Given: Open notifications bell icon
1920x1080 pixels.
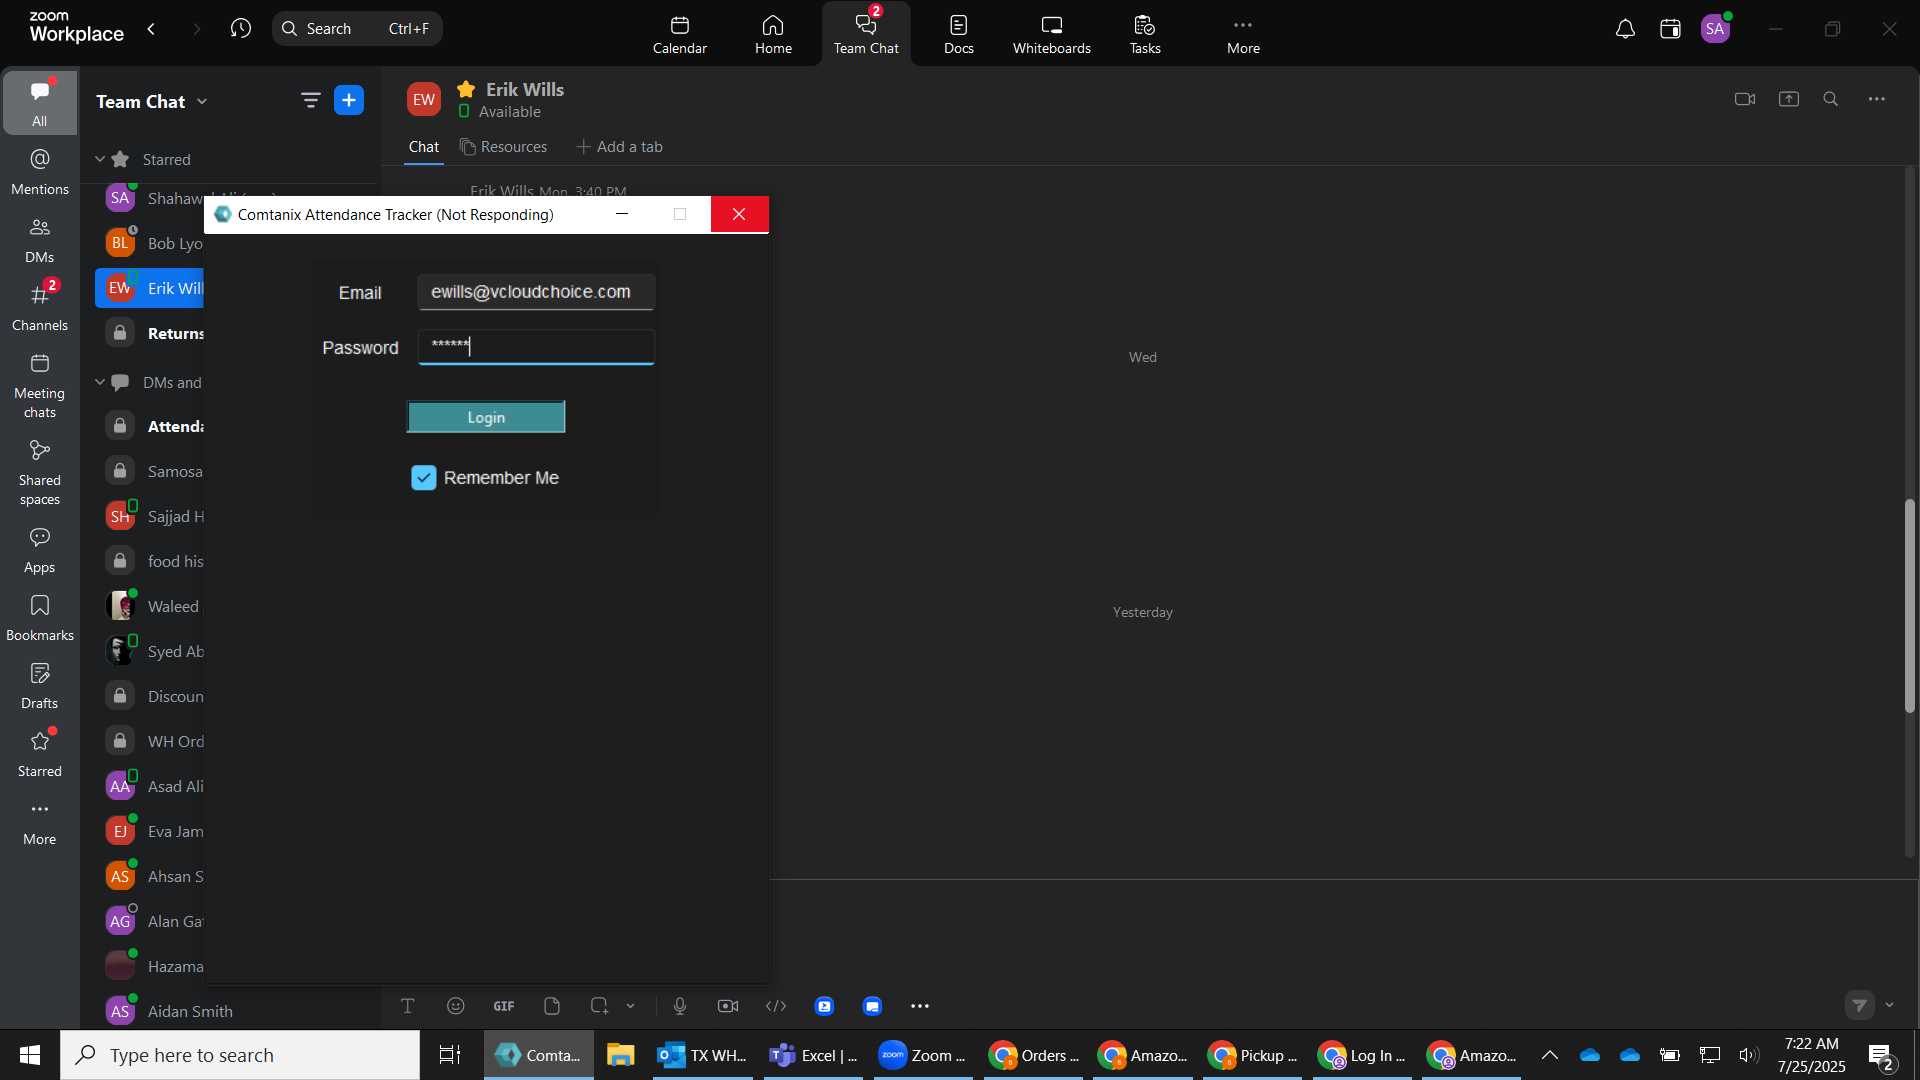Looking at the screenshot, I should (1625, 29).
